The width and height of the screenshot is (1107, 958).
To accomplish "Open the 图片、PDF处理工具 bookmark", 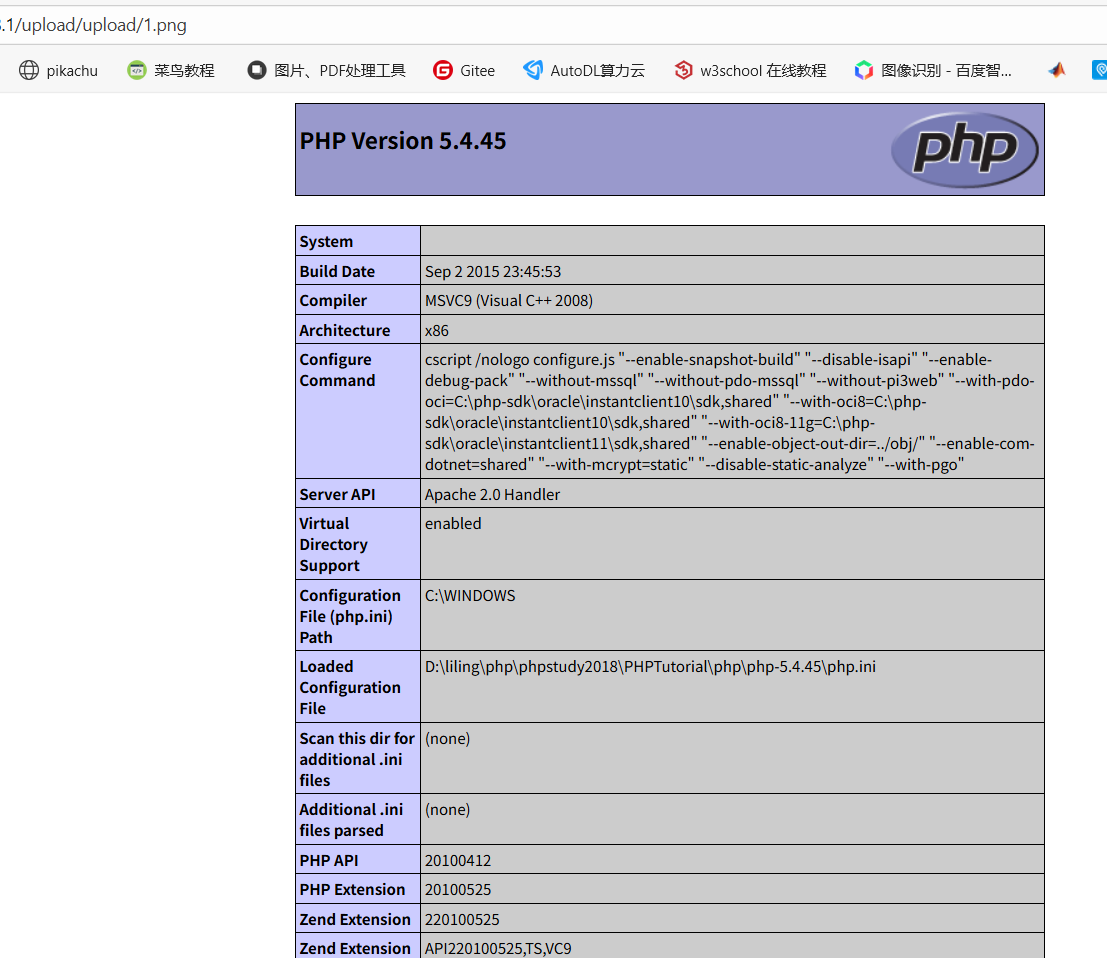I will tap(326, 71).
